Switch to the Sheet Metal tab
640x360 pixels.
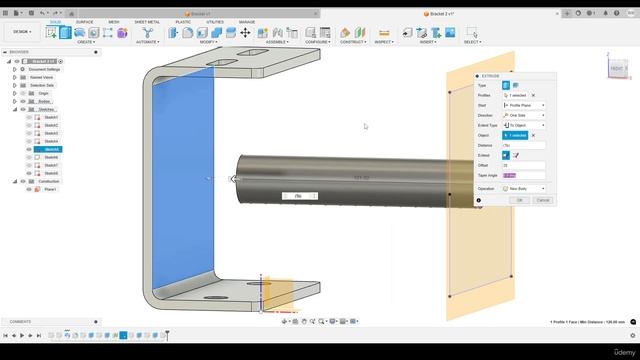pyautogui.click(x=147, y=22)
